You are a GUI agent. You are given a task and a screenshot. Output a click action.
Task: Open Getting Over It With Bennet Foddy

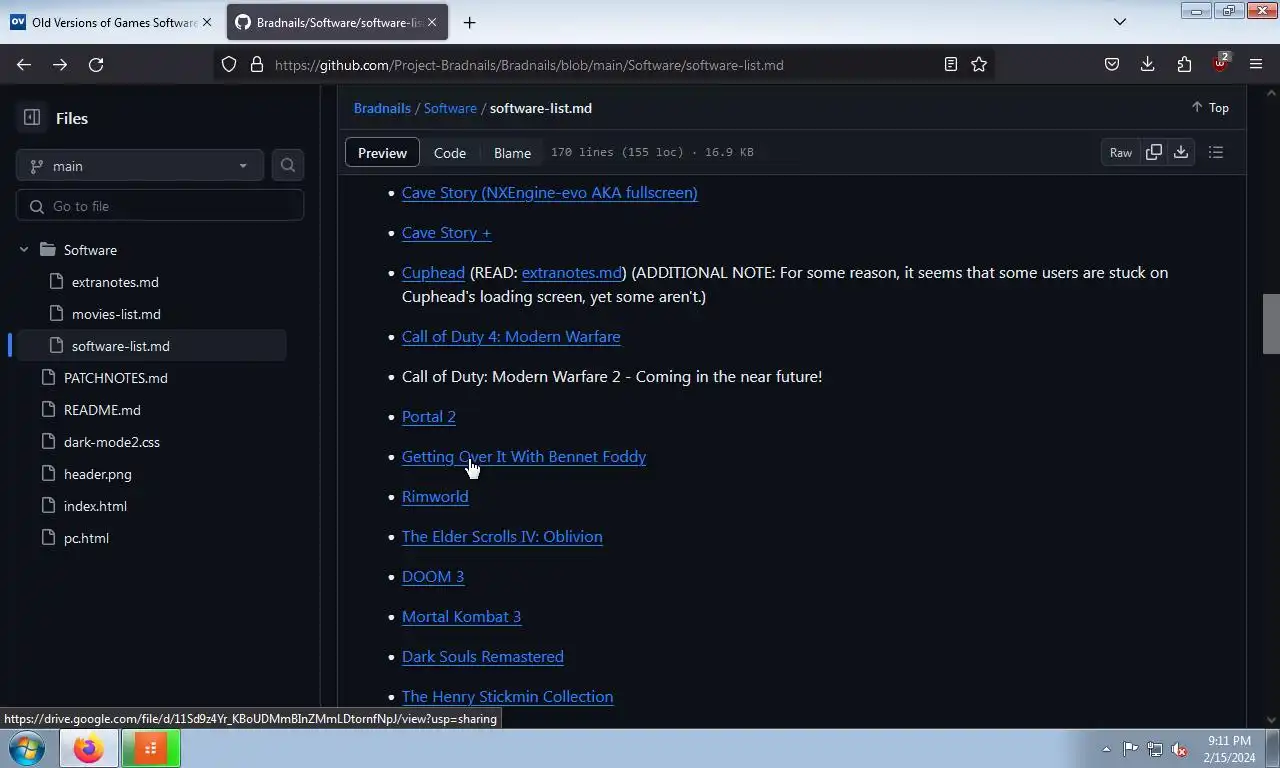[524, 456]
